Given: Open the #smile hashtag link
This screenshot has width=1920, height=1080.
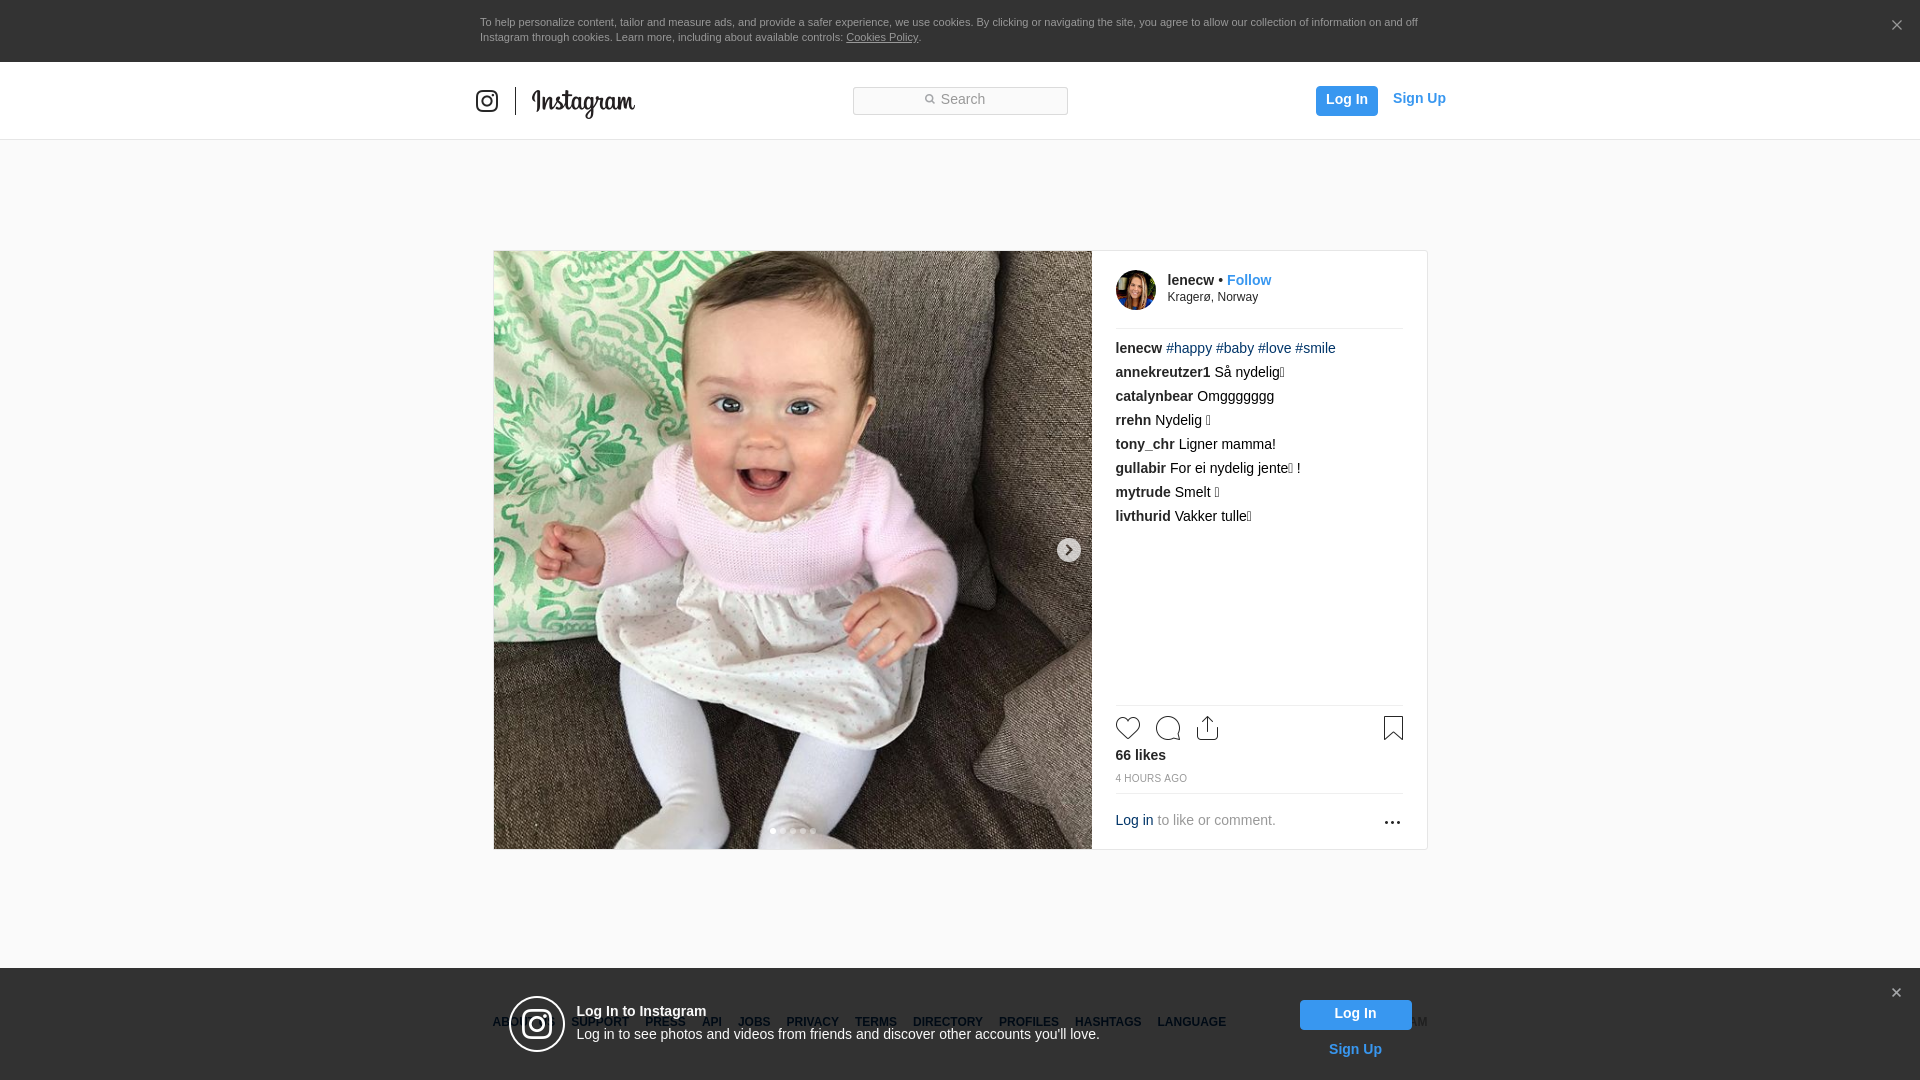Looking at the screenshot, I should pyautogui.click(x=1315, y=348).
